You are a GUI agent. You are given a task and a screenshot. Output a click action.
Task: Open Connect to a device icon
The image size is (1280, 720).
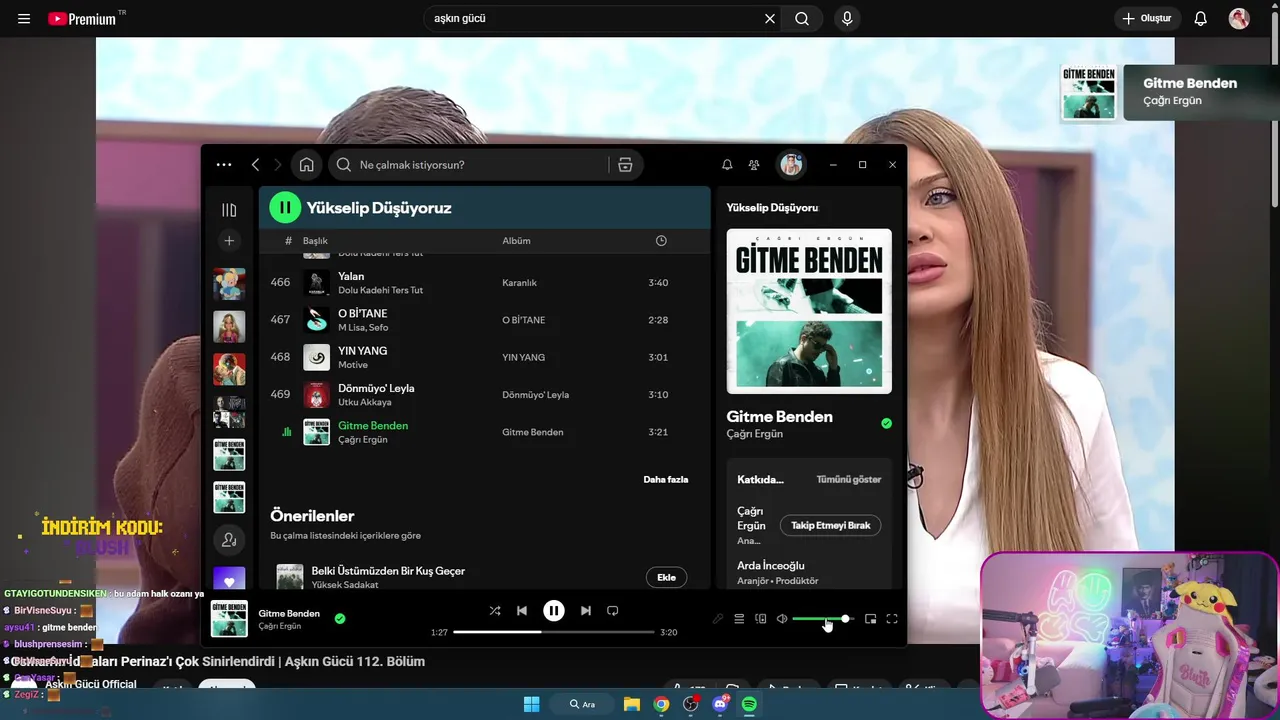click(x=760, y=619)
